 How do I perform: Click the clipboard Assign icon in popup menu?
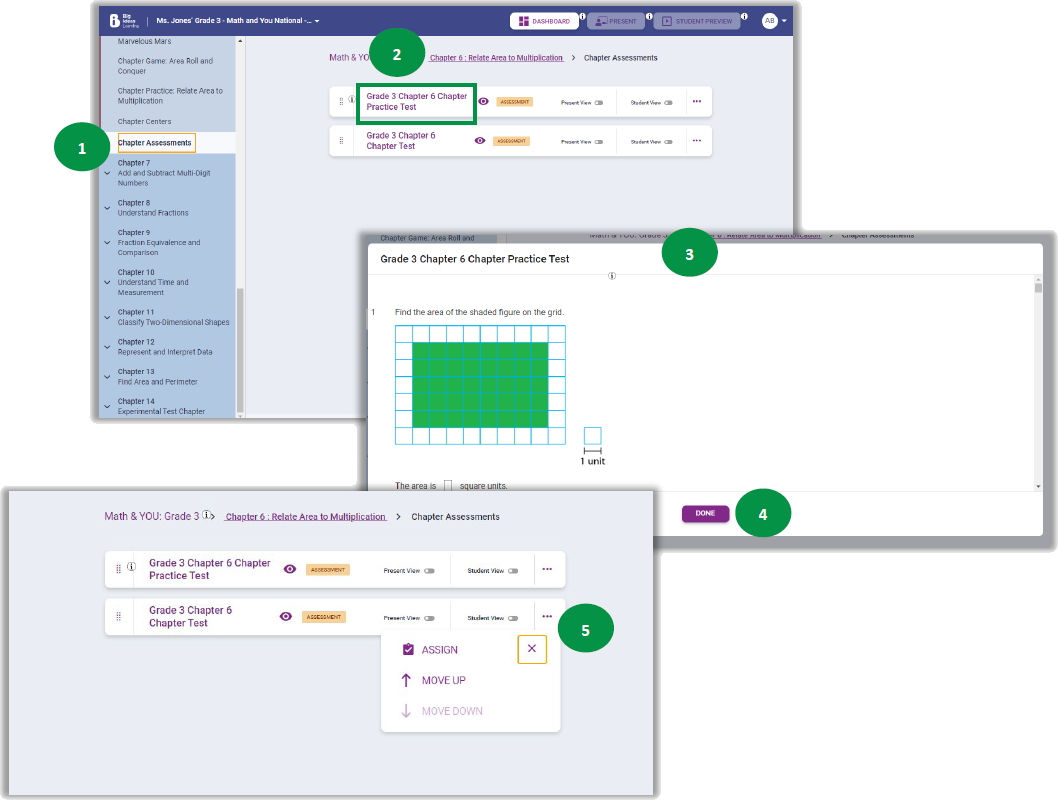coord(408,650)
